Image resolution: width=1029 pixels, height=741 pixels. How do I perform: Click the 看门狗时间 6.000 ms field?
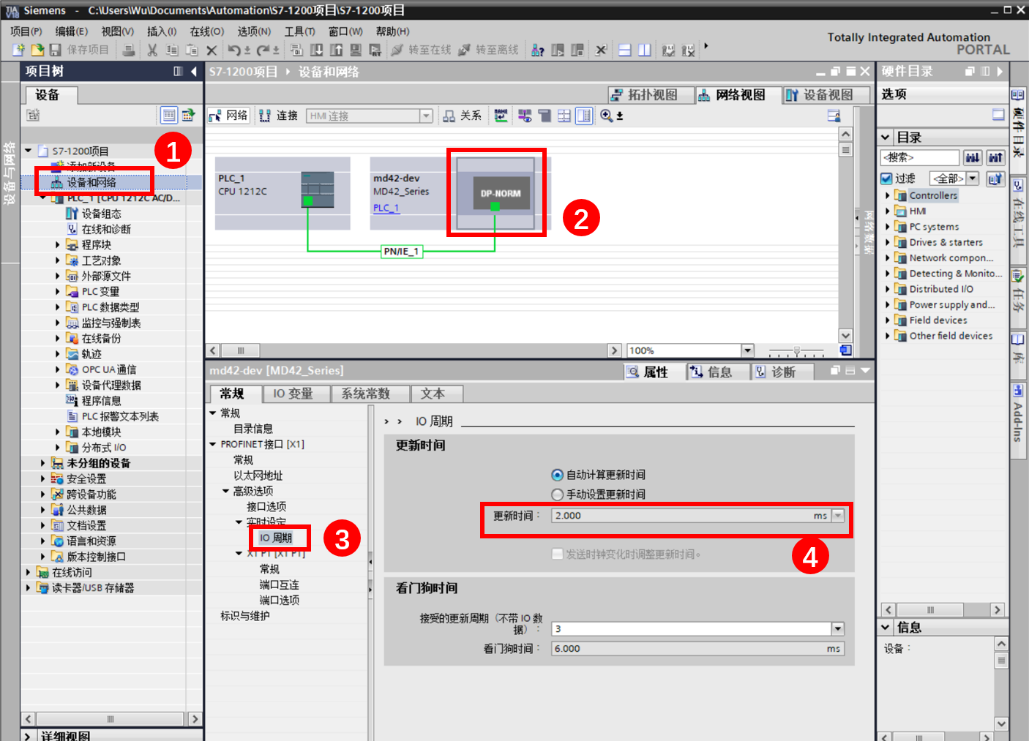pos(696,649)
